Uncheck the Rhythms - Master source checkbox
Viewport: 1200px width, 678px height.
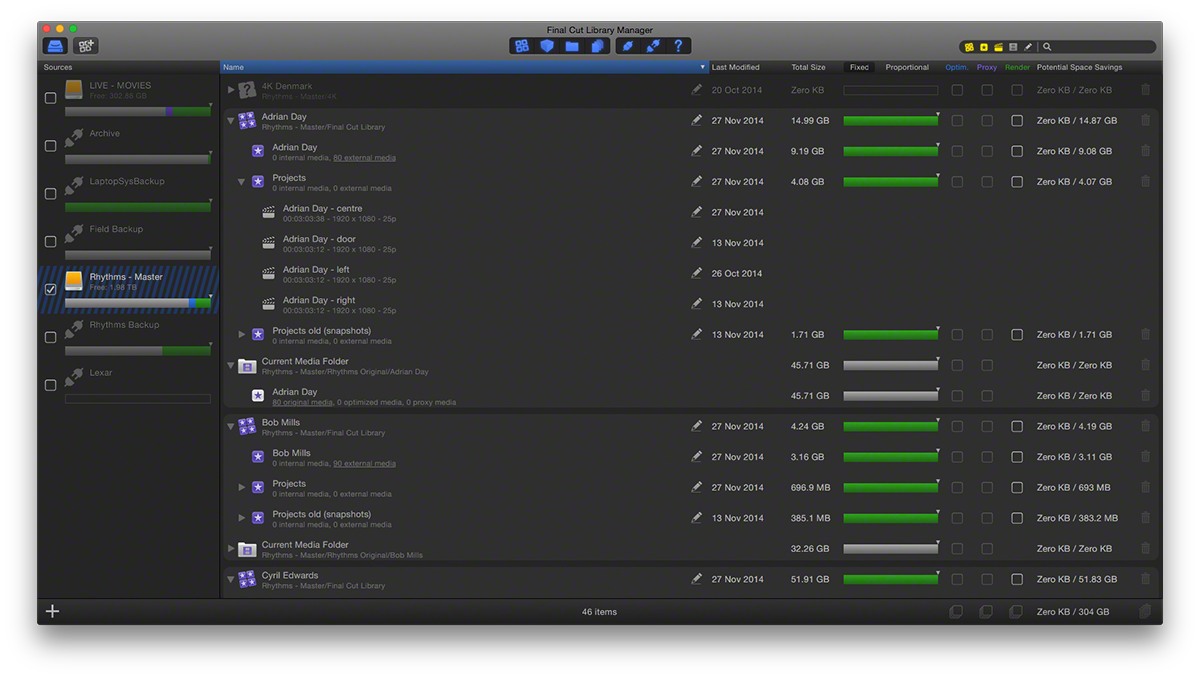pos(51,290)
